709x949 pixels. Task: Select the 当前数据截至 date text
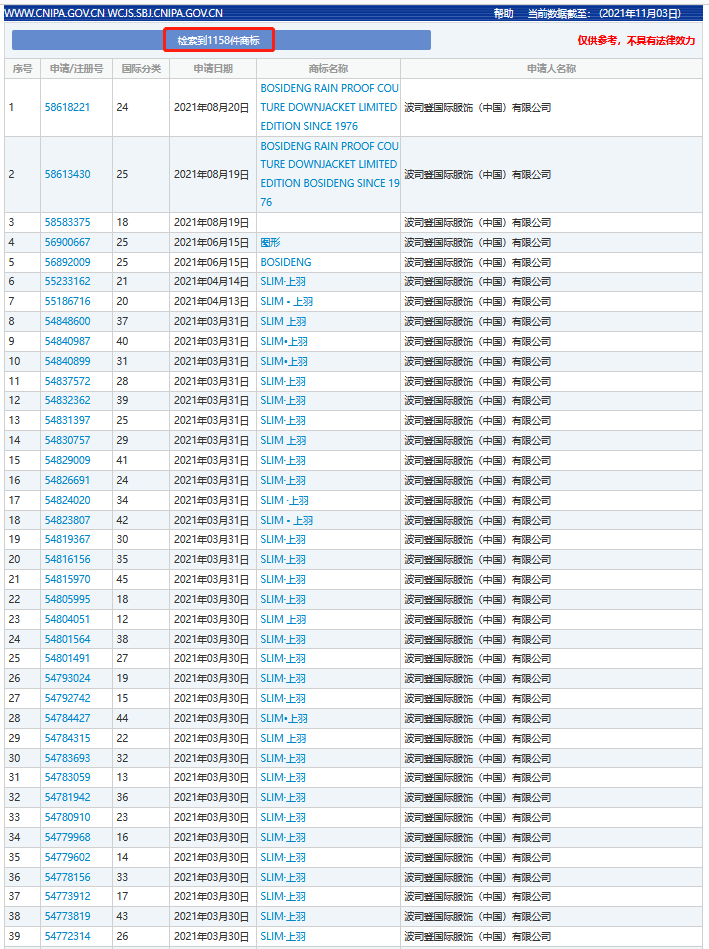coord(604,13)
